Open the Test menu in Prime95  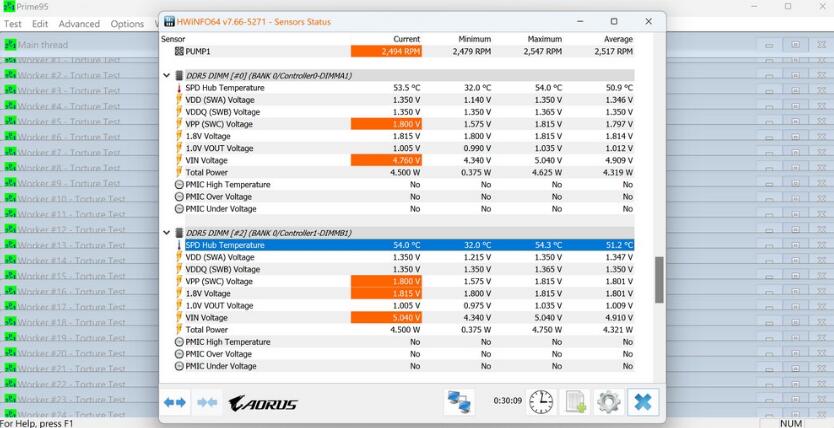[12, 24]
